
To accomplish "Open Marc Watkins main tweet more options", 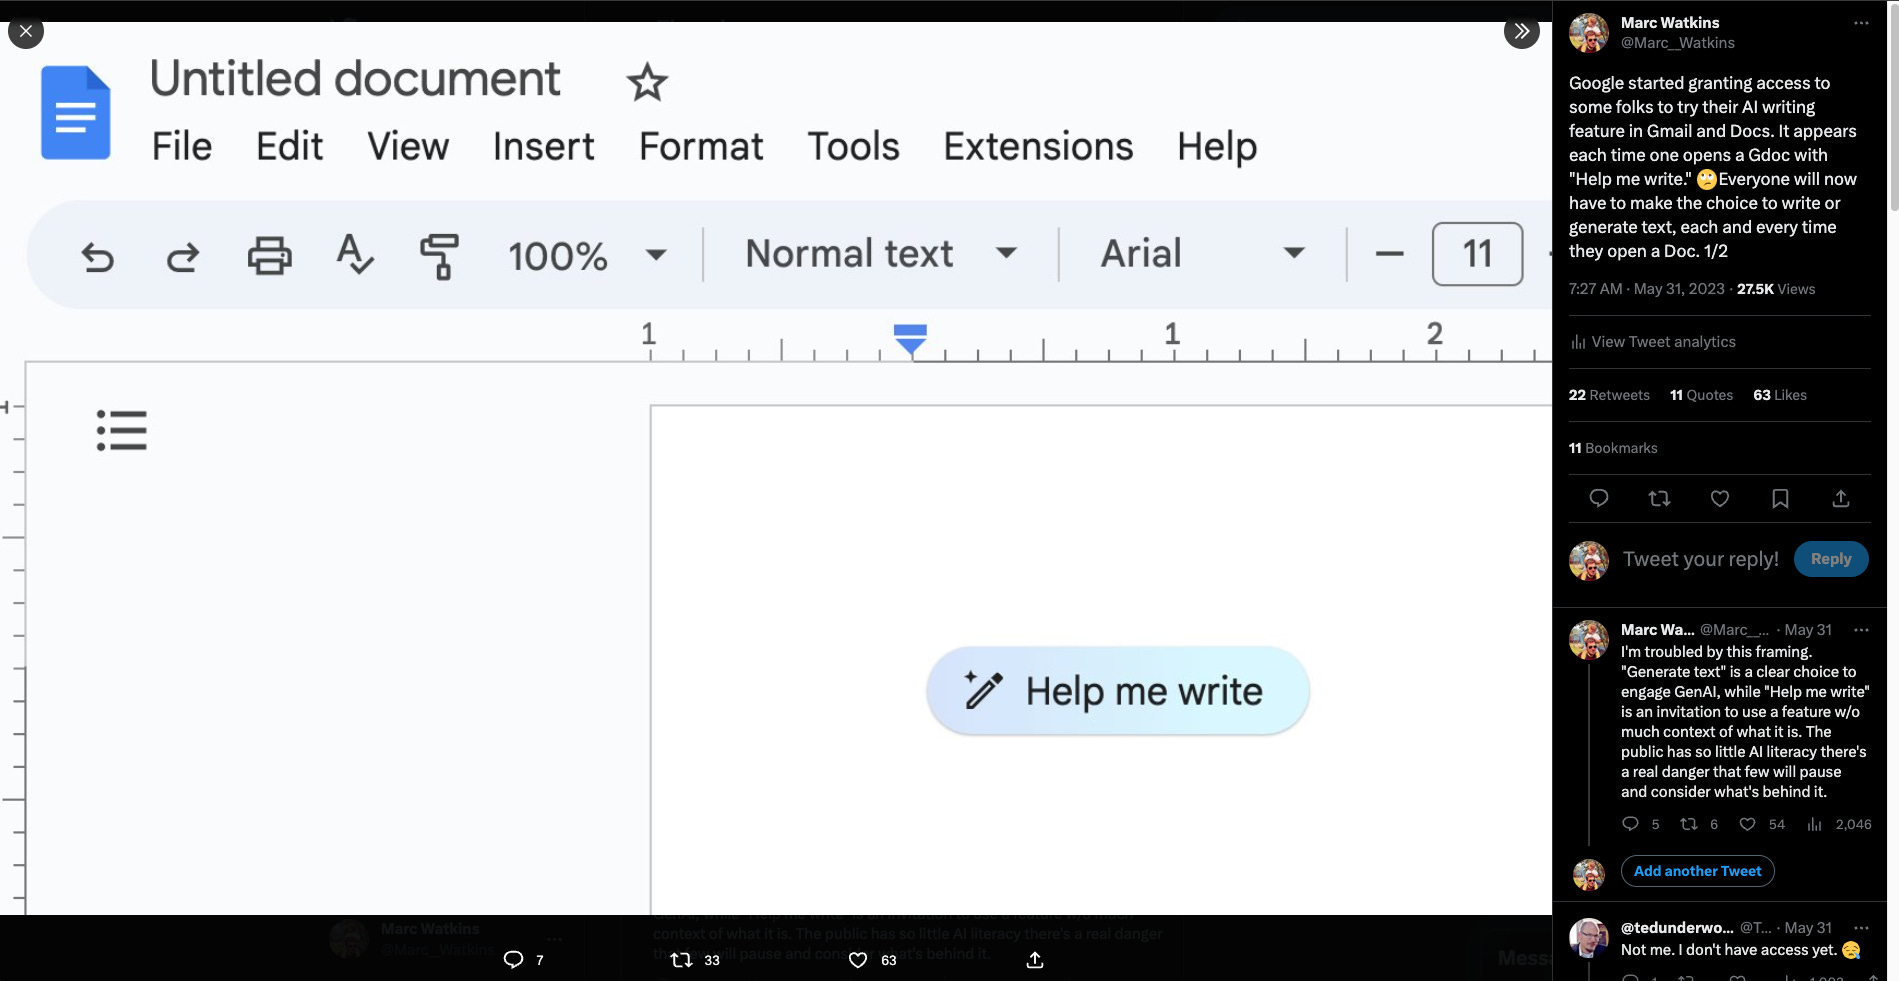I will (1861, 23).
